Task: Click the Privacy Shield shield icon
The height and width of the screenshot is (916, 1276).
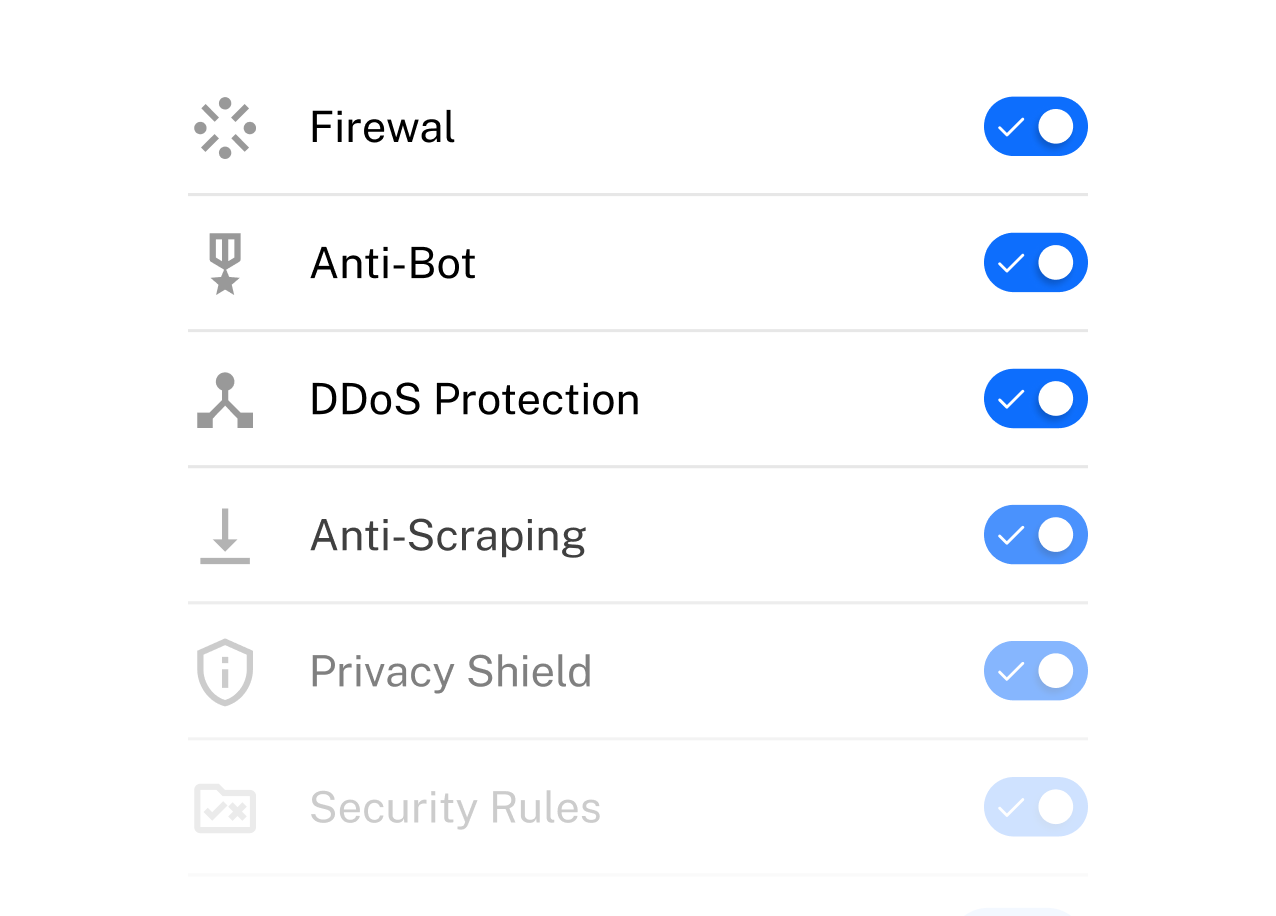Action: click(225, 672)
